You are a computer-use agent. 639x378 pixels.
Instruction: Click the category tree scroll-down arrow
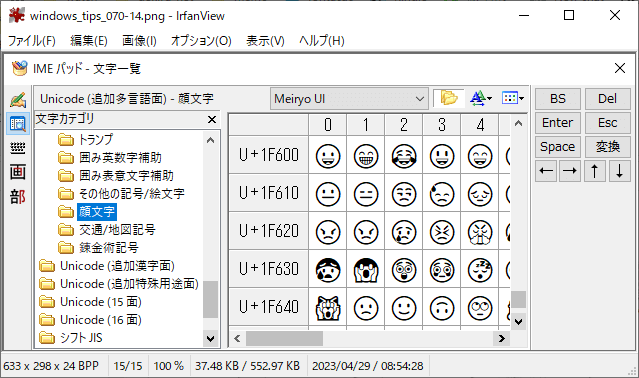pyautogui.click(x=210, y=338)
